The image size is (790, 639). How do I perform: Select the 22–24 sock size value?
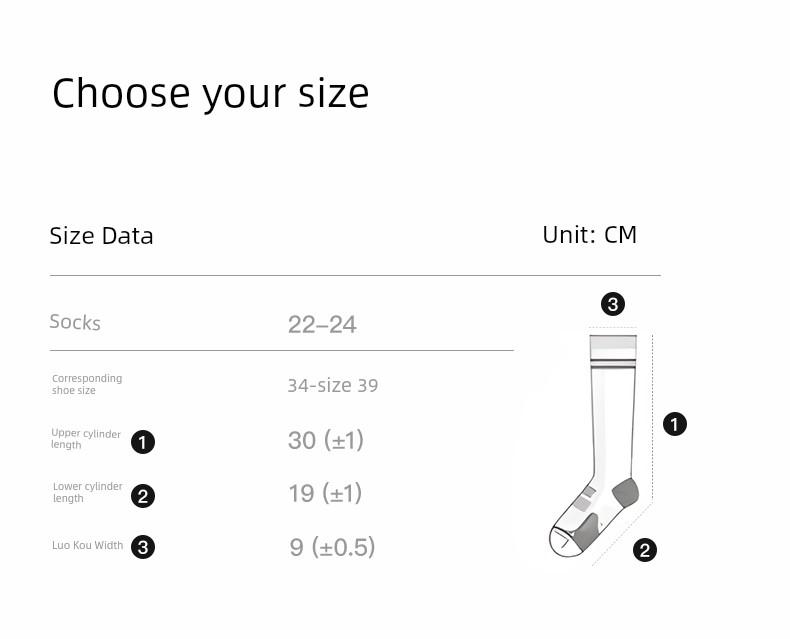[x=322, y=324]
